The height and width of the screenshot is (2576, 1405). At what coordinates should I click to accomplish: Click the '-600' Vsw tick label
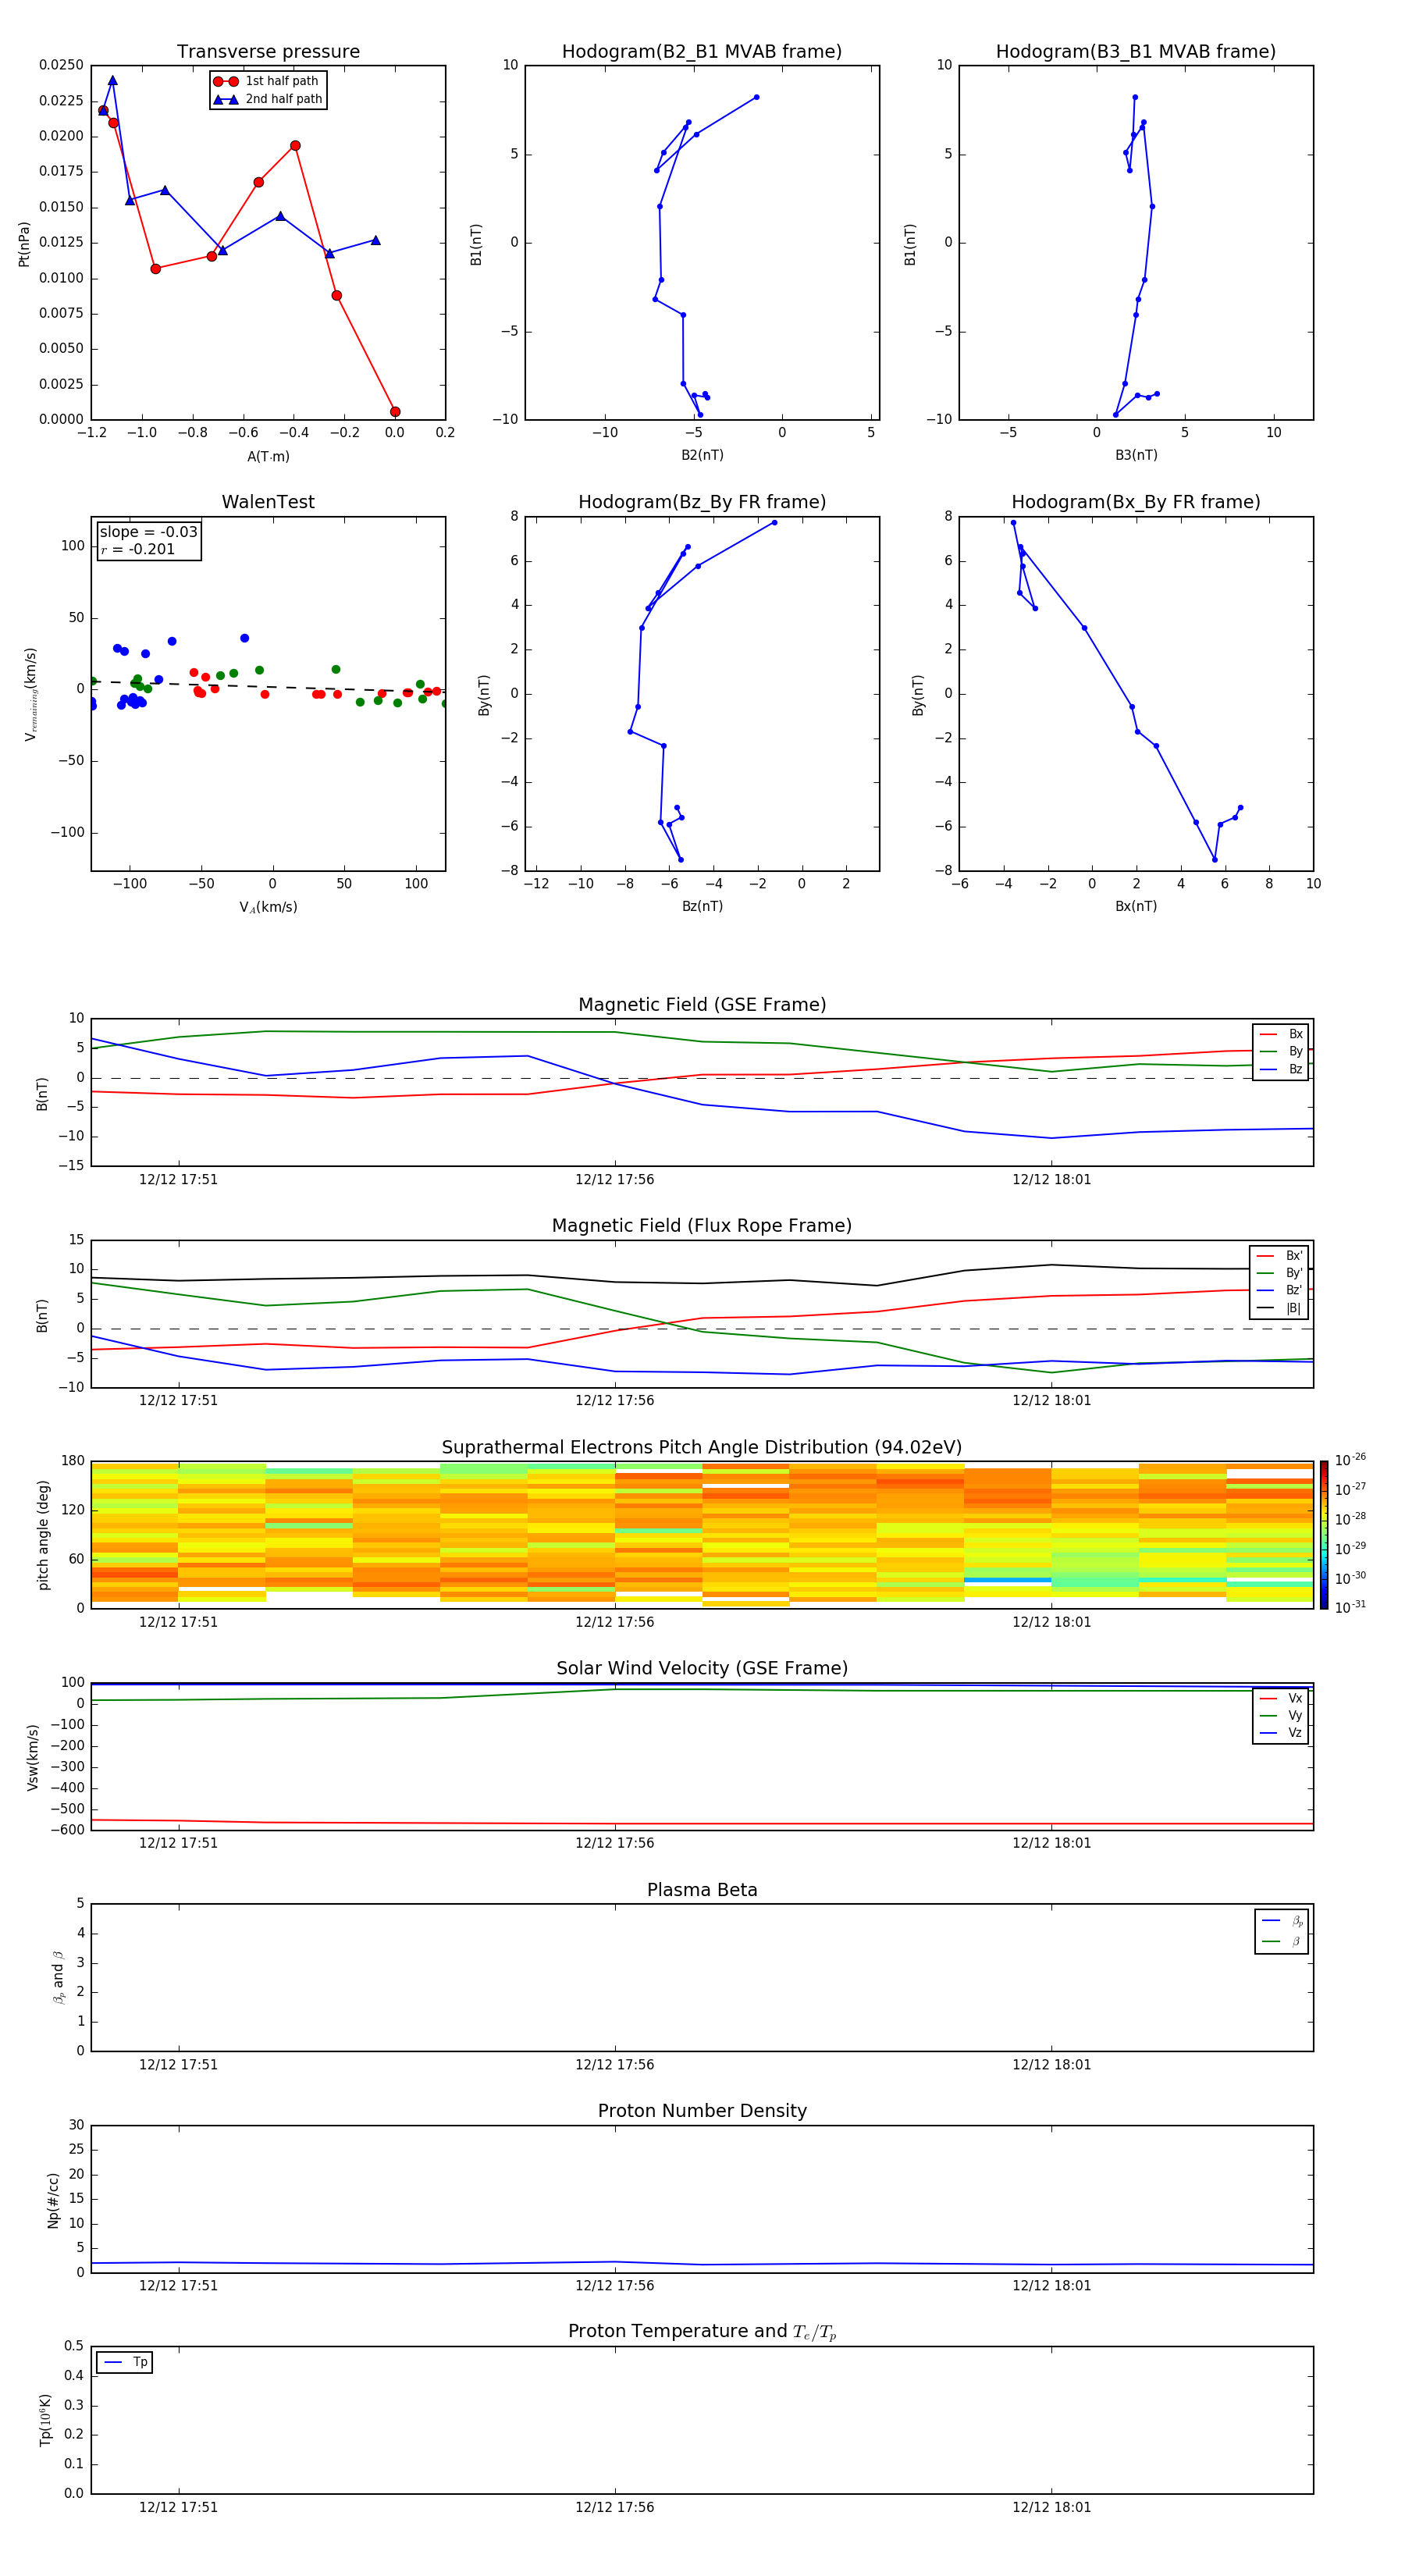point(67,1830)
